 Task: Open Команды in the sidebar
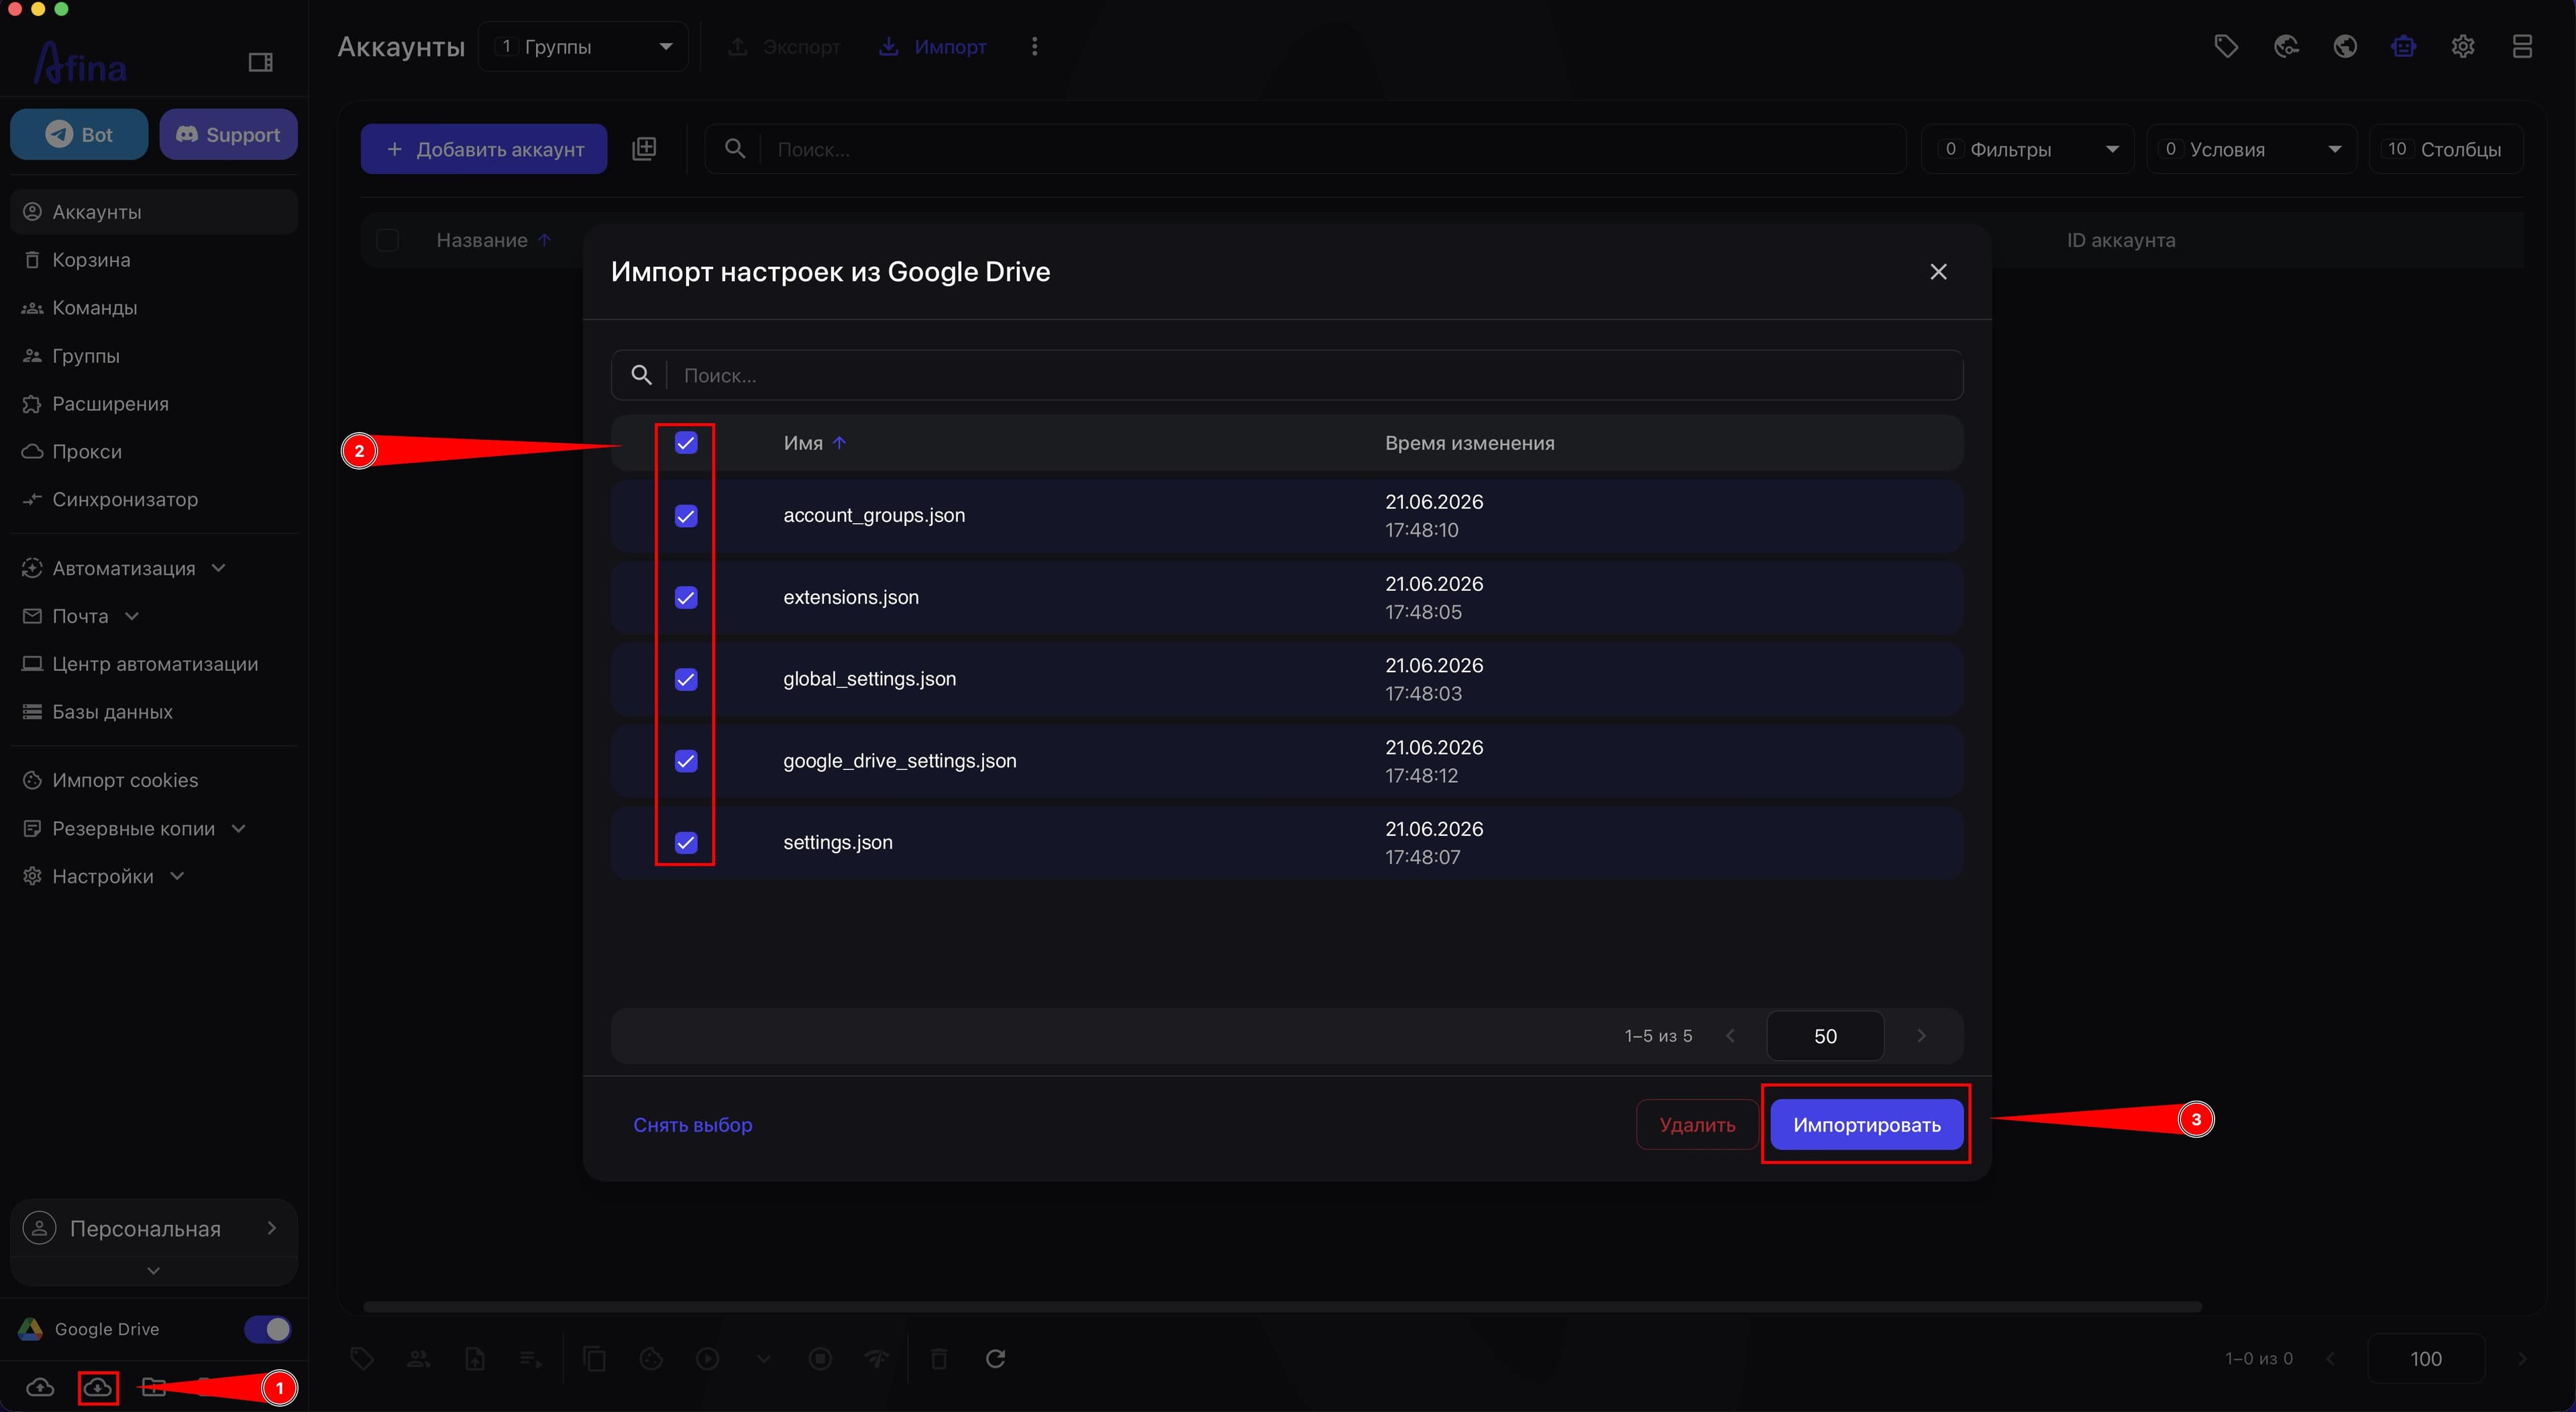[x=154, y=308]
